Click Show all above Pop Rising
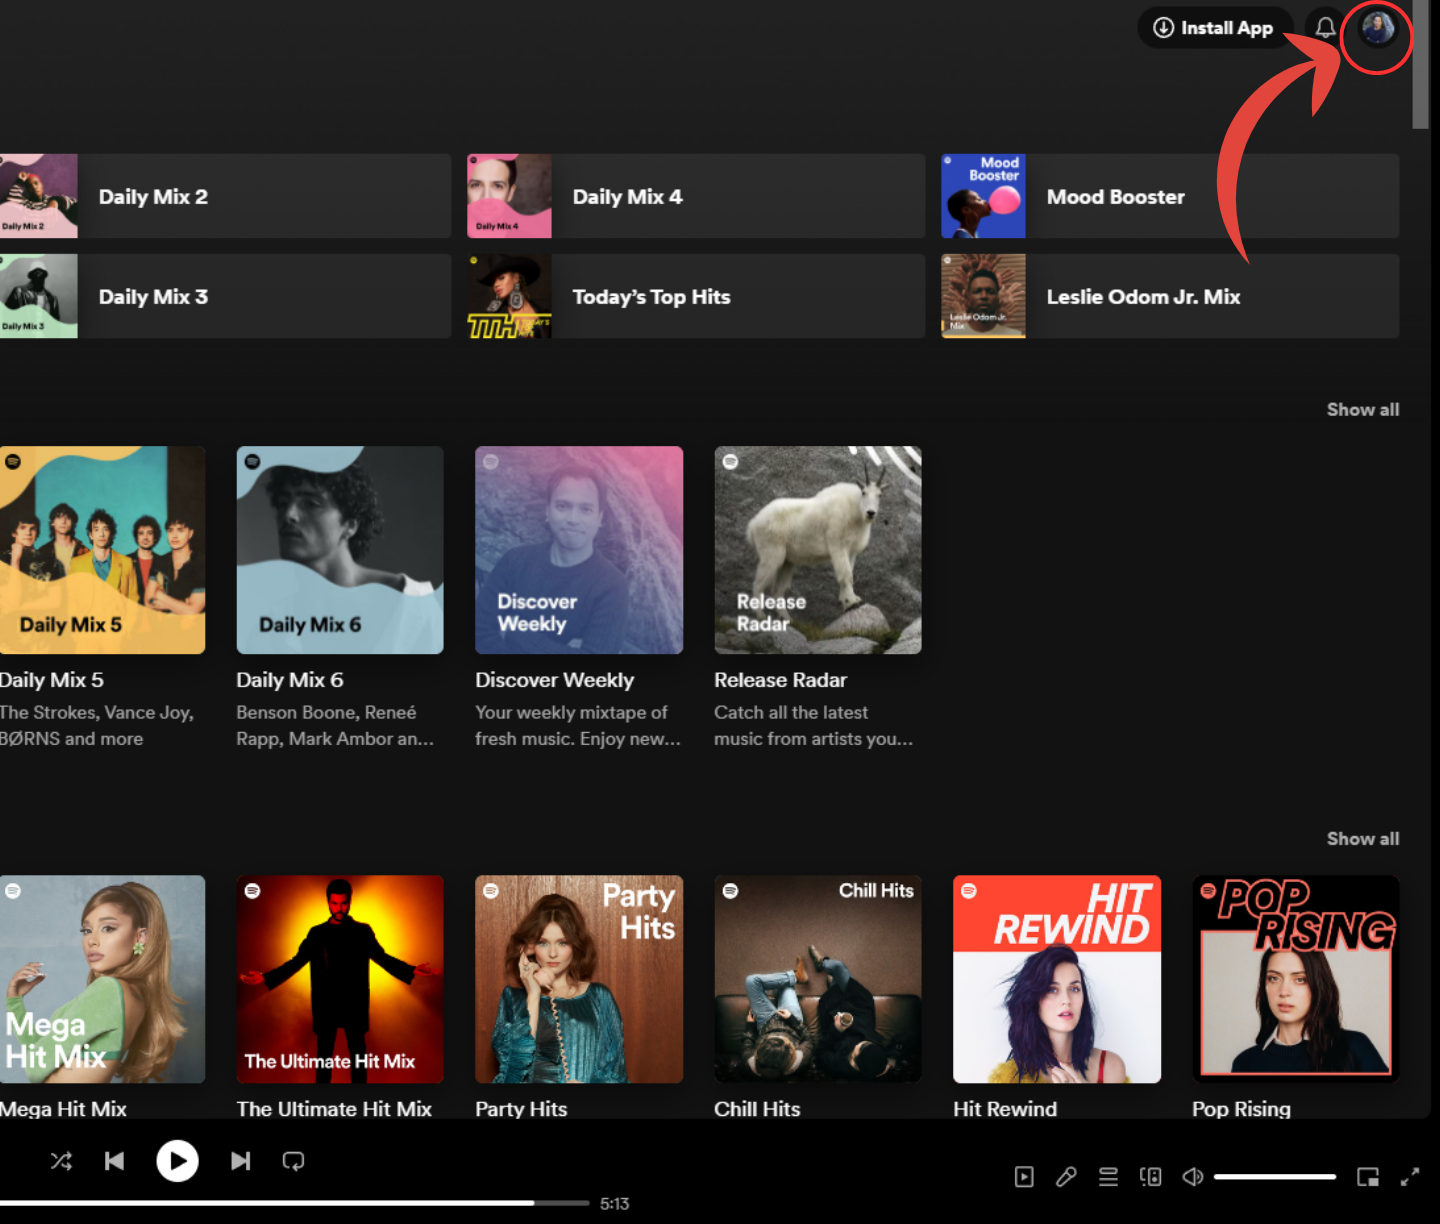Image resolution: width=1440 pixels, height=1224 pixels. tap(1362, 839)
